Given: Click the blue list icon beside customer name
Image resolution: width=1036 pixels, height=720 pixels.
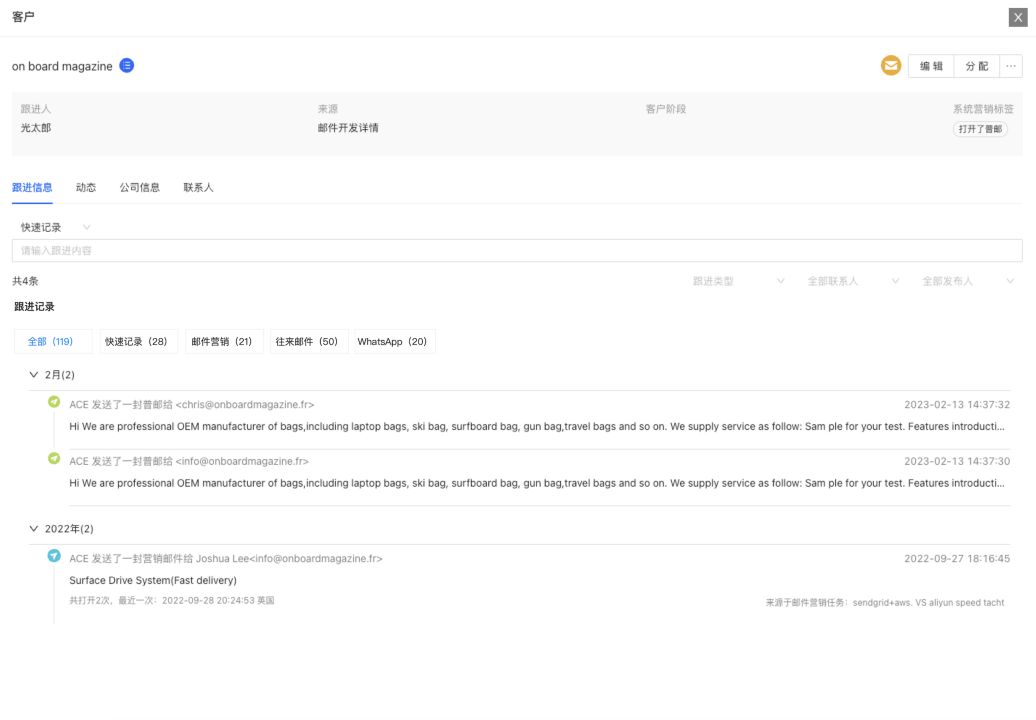Looking at the screenshot, I should (127, 66).
